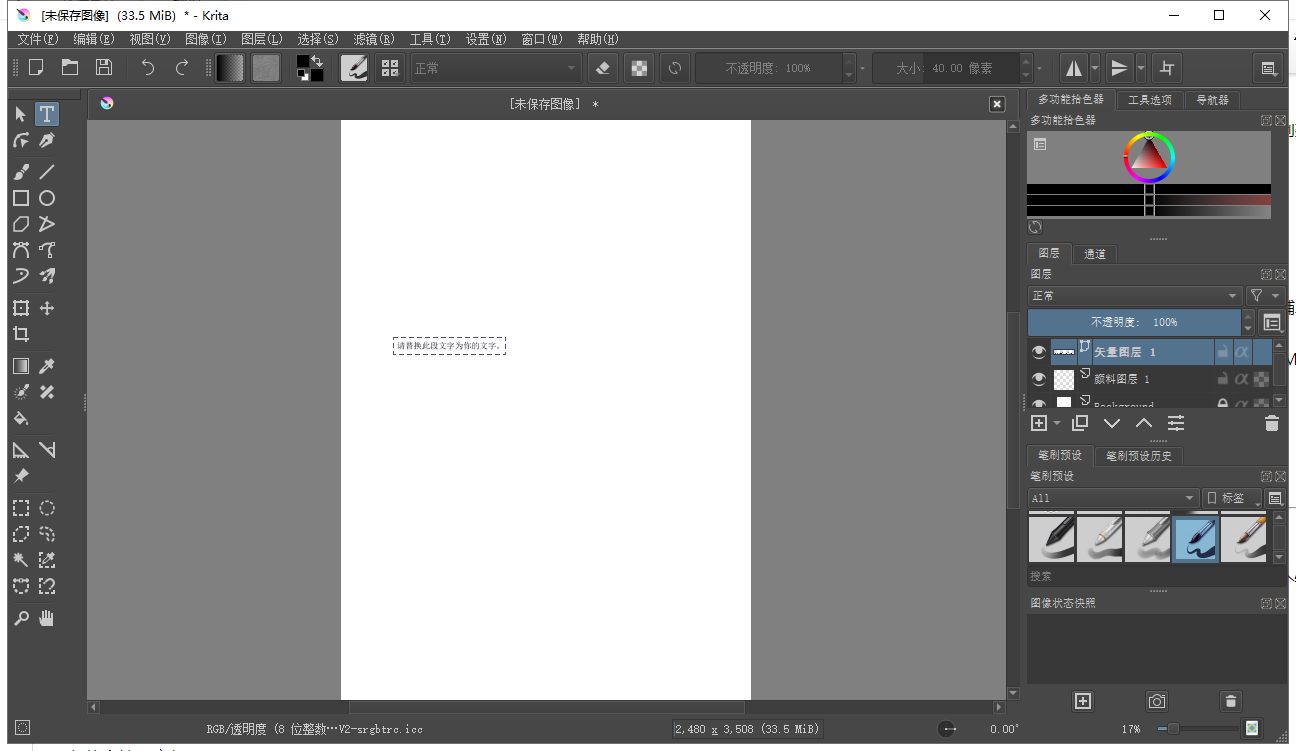
Task: Select the Rectangle tool
Action: [x=21, y=198]
